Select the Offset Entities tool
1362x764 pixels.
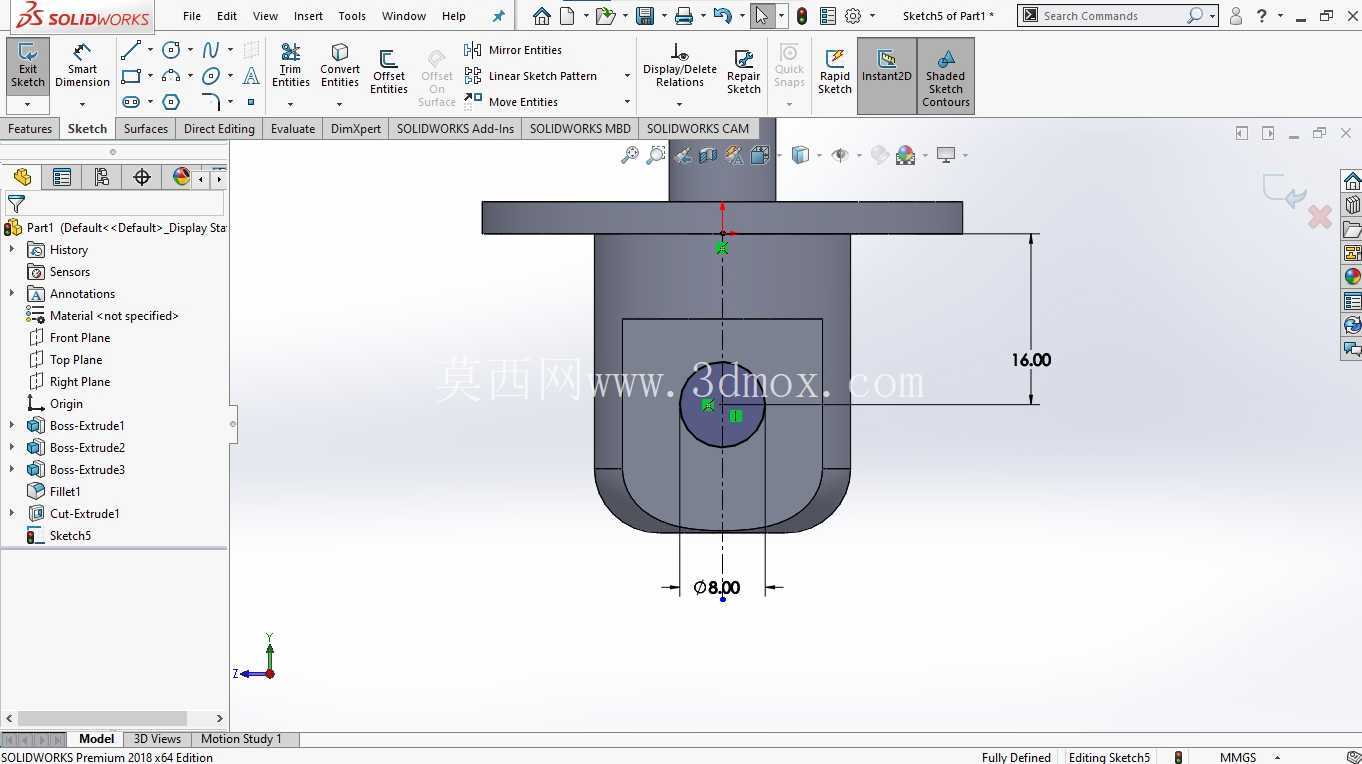click(389, 72)
